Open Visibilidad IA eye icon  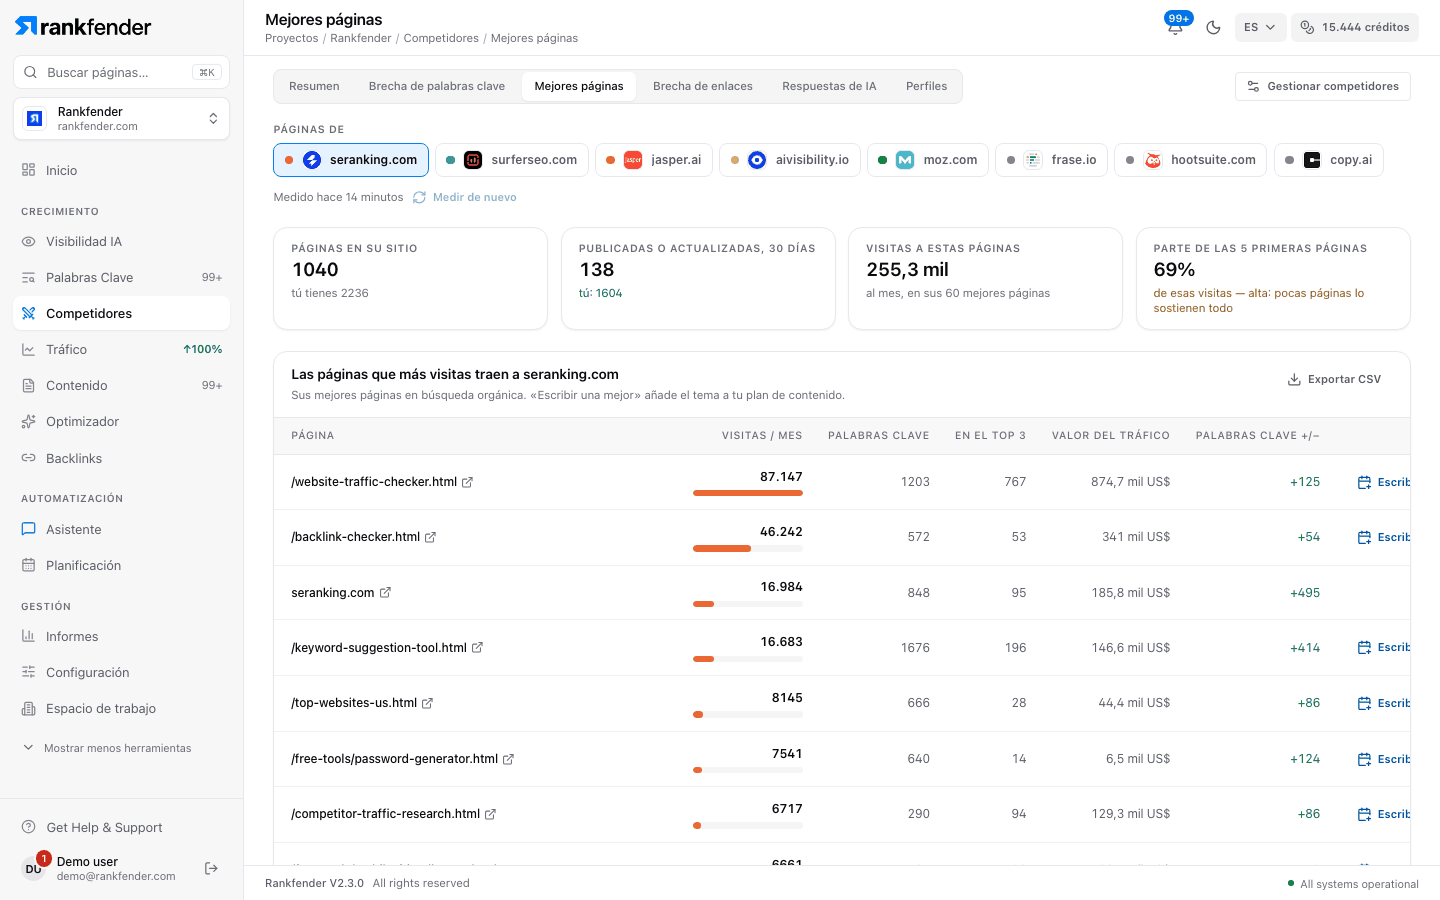(28, 242)
